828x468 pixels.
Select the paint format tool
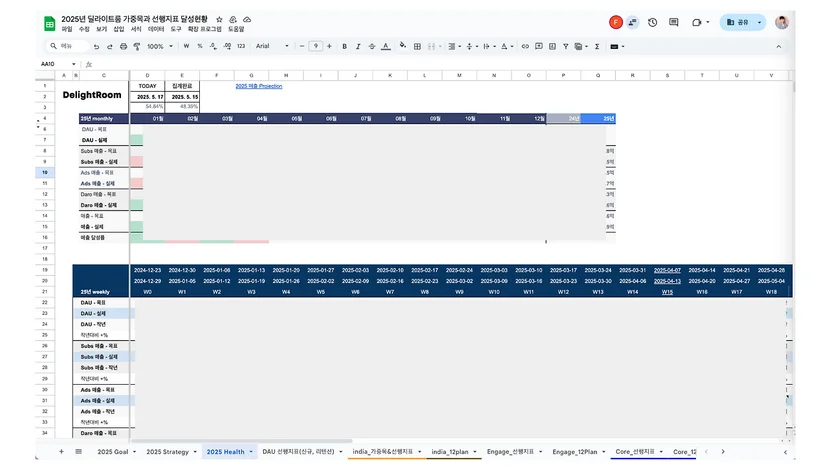click(137, 46)
